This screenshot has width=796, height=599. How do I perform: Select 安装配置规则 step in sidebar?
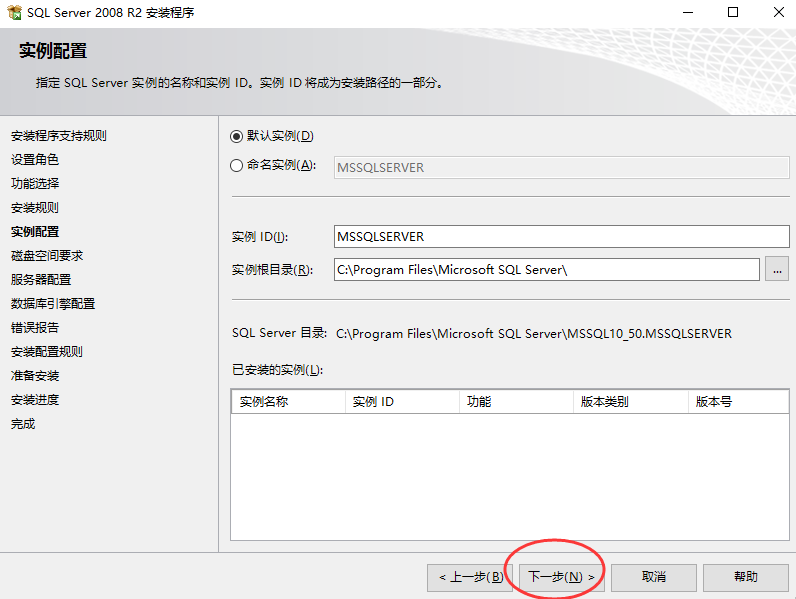click(x=47, y=352)
